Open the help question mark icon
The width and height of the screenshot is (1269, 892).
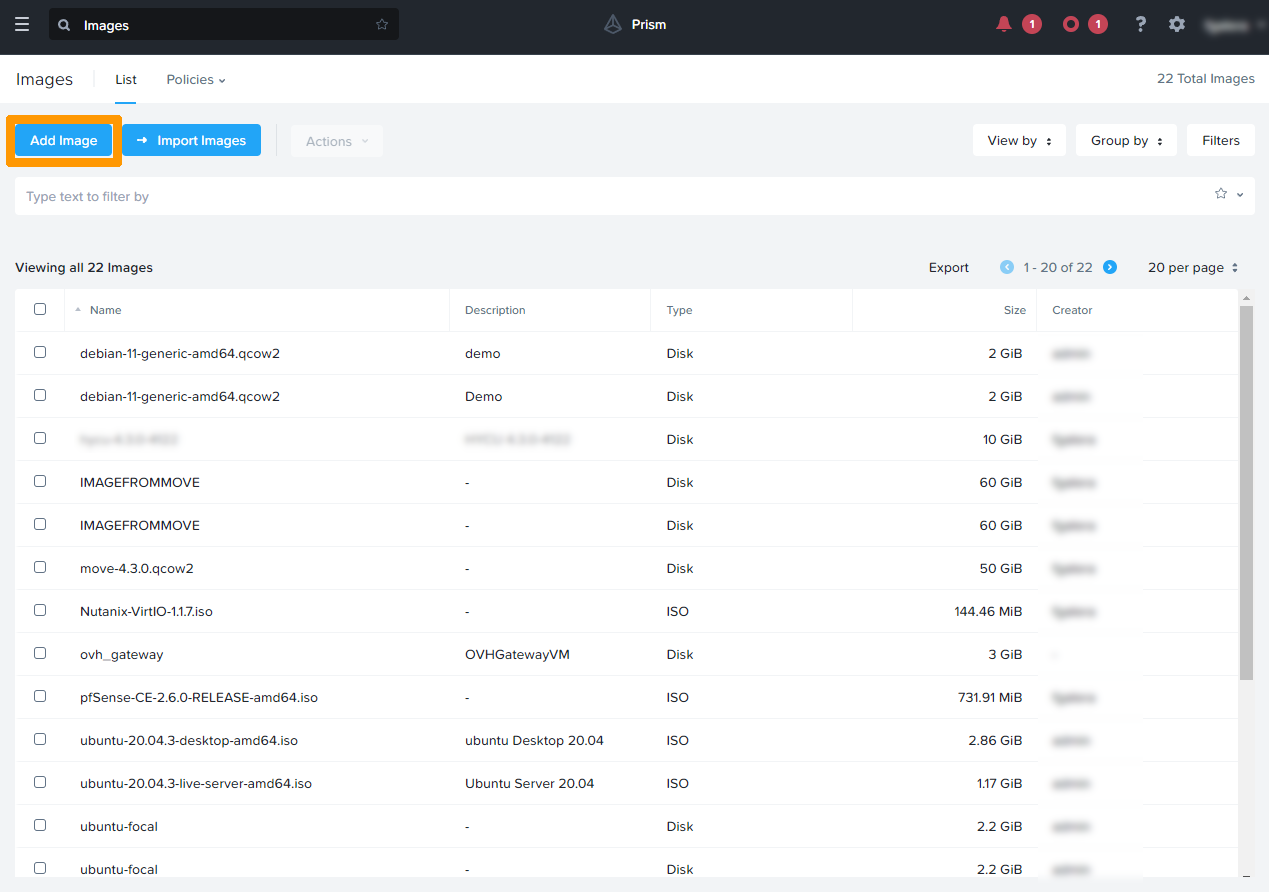point(1140,24)
